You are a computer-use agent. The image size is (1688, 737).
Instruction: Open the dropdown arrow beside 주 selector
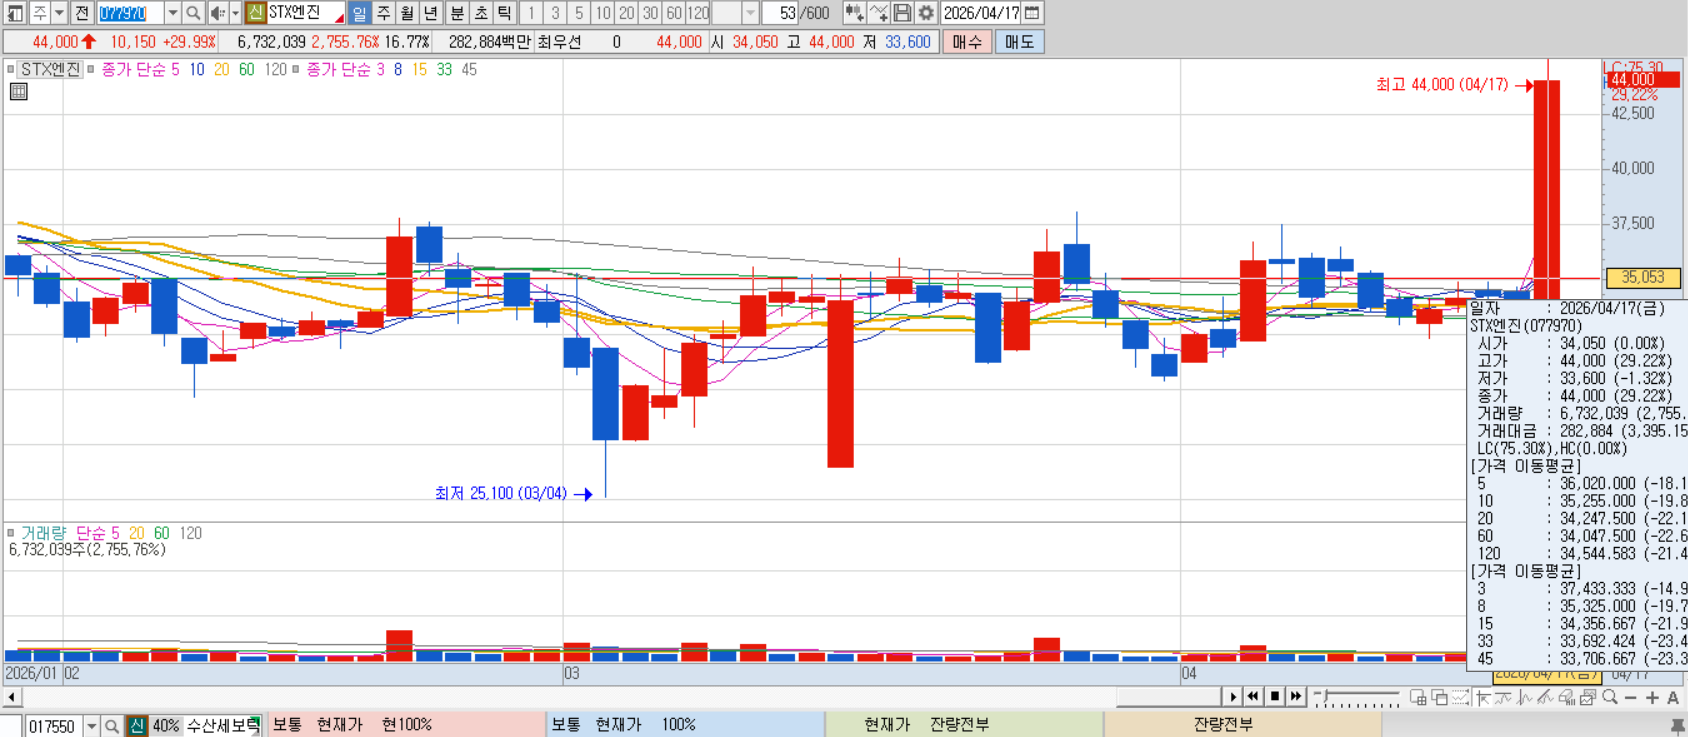pos(60,13)
